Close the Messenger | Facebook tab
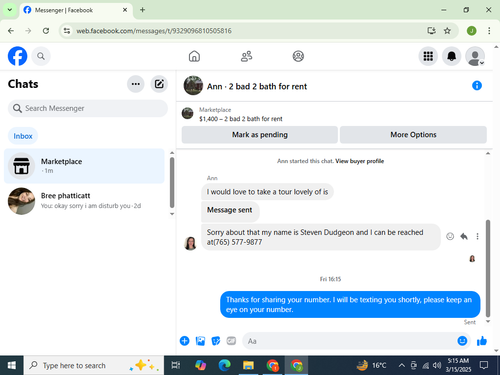The image size is (500, 375). pos(125,10)
